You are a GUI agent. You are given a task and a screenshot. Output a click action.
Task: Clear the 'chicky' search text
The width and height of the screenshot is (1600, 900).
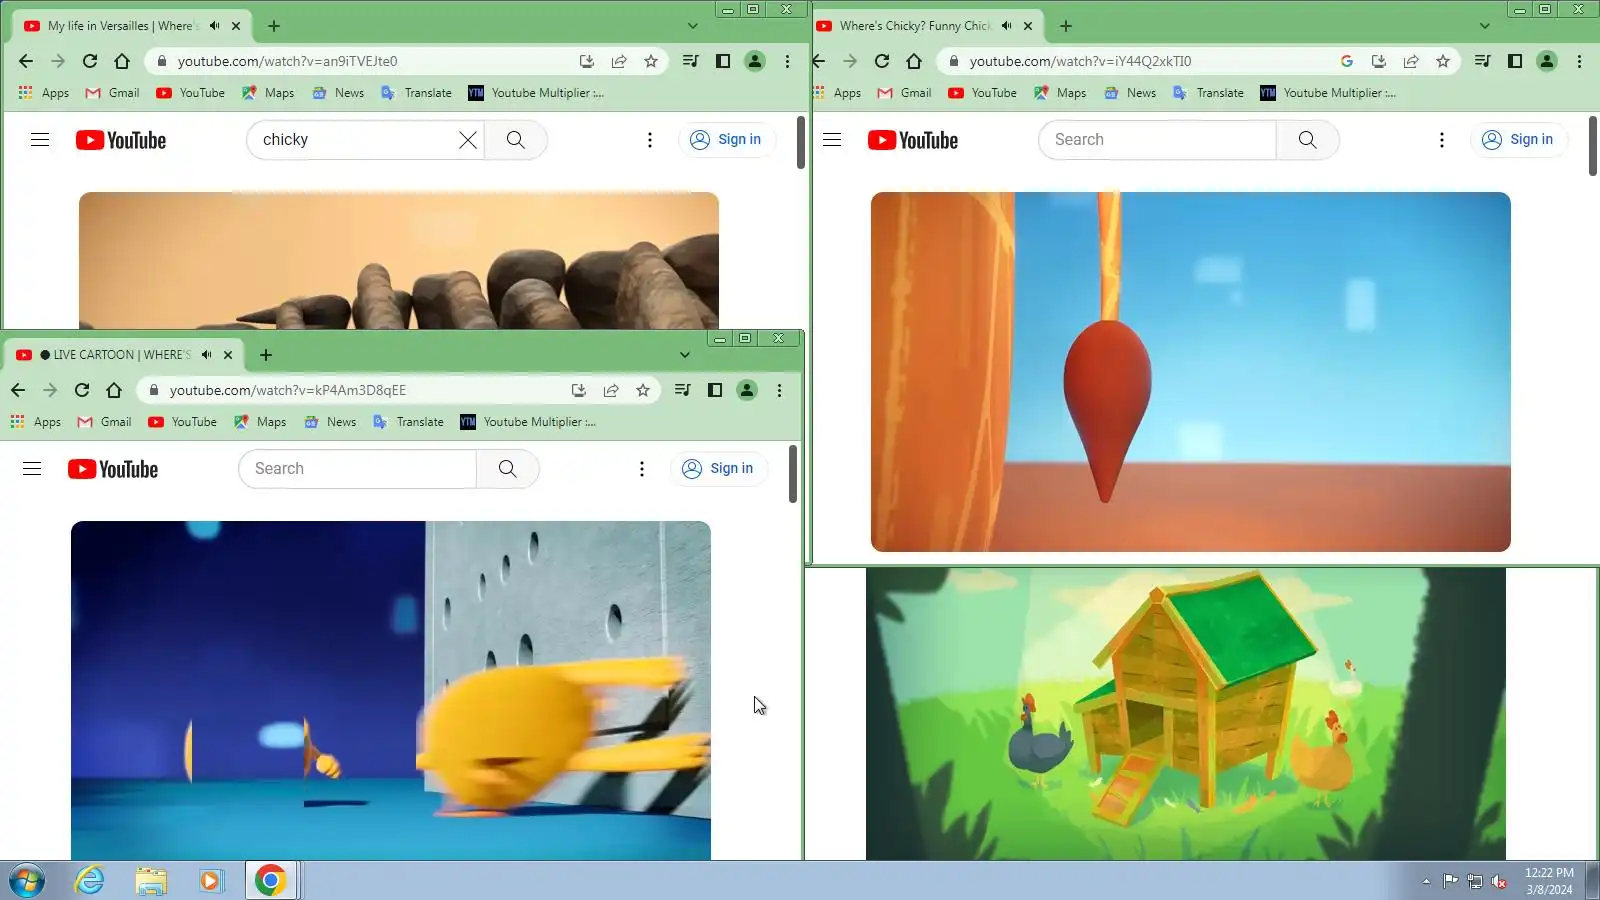pos(467,140)
